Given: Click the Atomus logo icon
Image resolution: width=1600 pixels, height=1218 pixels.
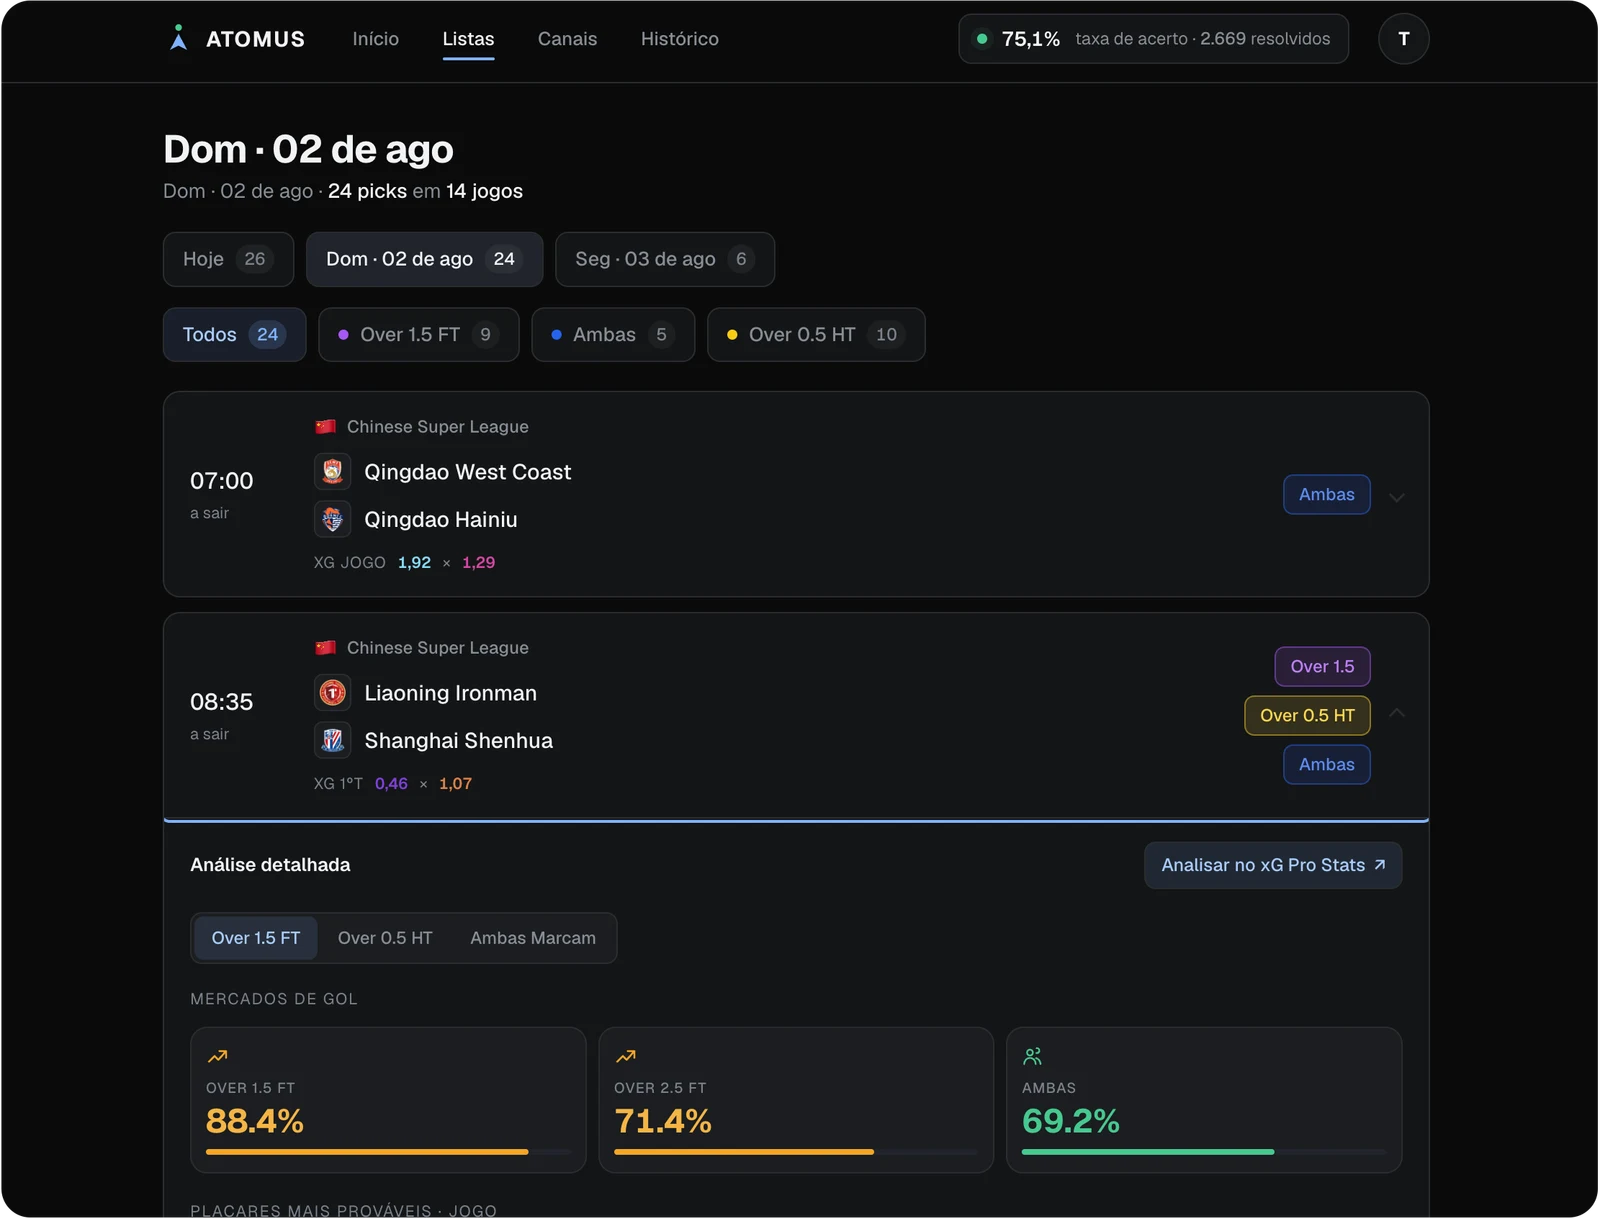Looking at the screenshot, I should [178, 38].
